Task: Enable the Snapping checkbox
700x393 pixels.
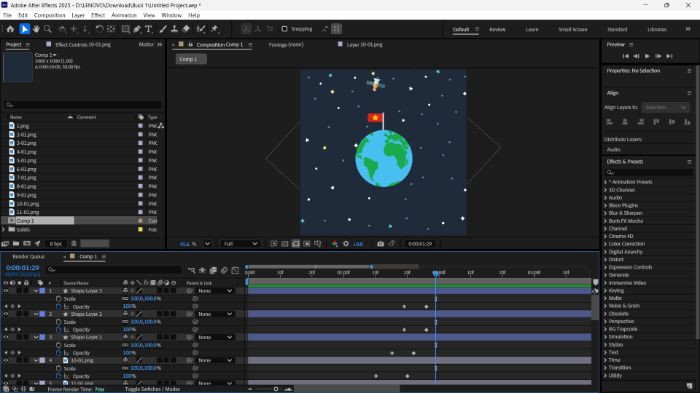Action: pyautogui.click(x=284, y=29)
